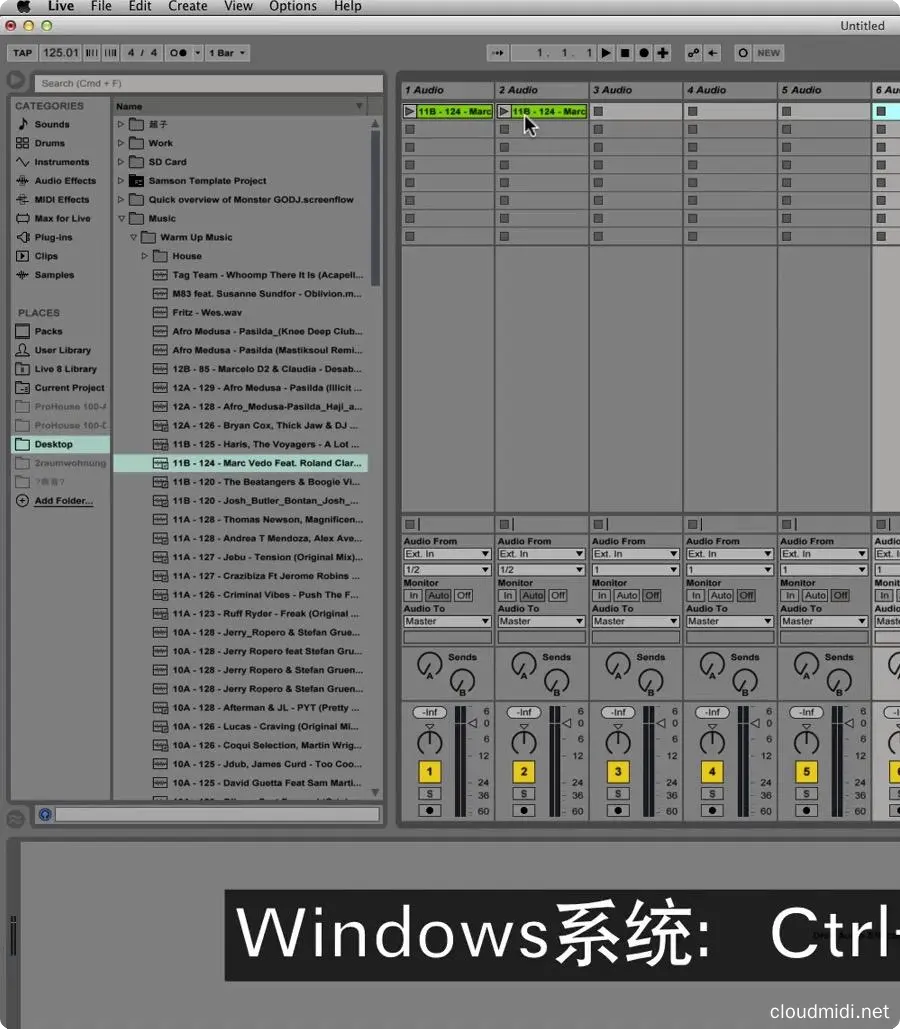Open the 1 Bar quantization dropdown
This screenshot has width=900, height=1029.
228,53
